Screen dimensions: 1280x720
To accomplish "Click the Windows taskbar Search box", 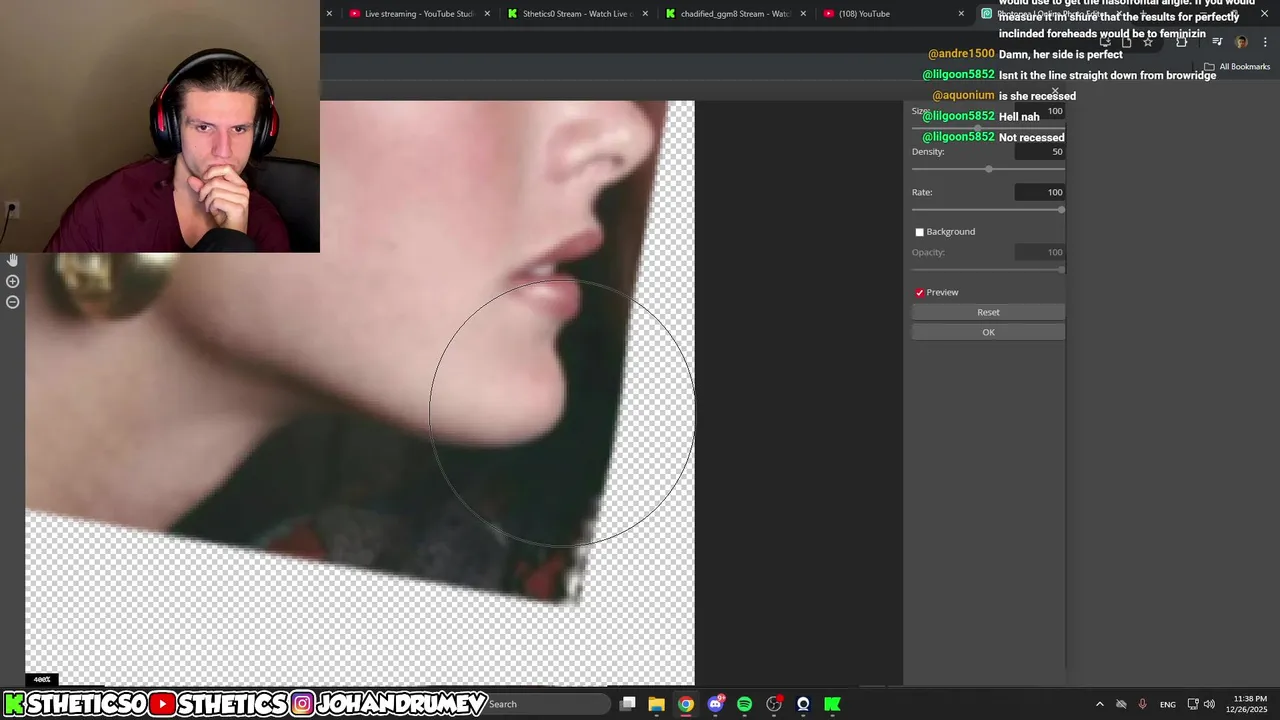I will point(547,704).
